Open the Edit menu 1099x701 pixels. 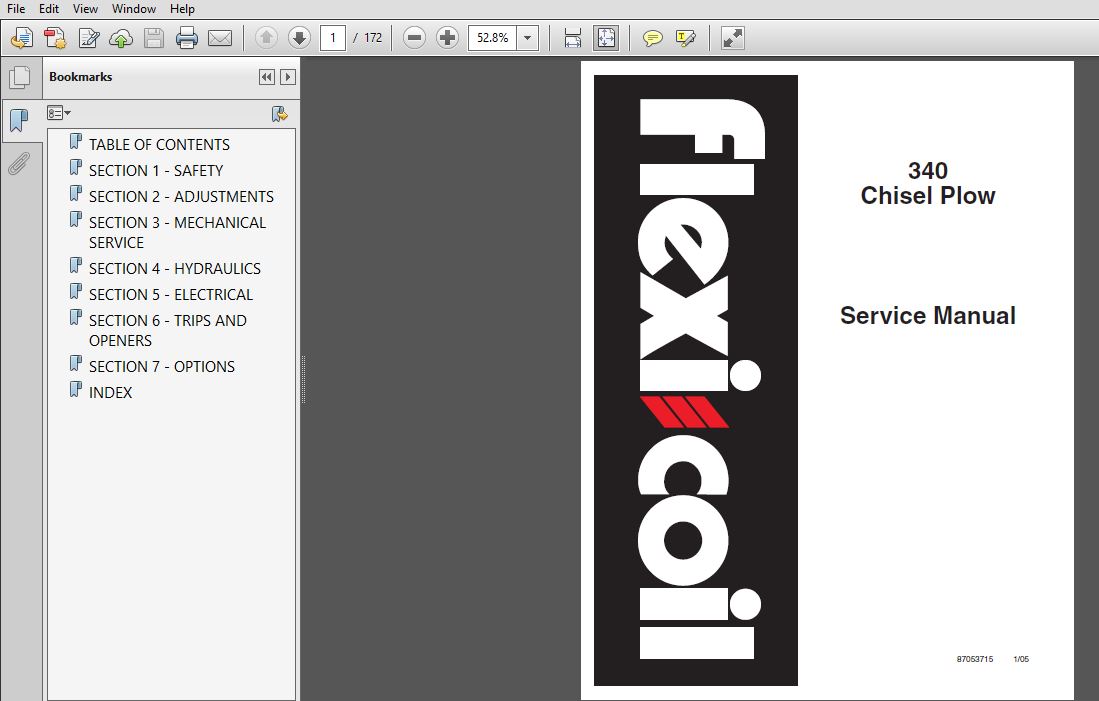point(48,8)
